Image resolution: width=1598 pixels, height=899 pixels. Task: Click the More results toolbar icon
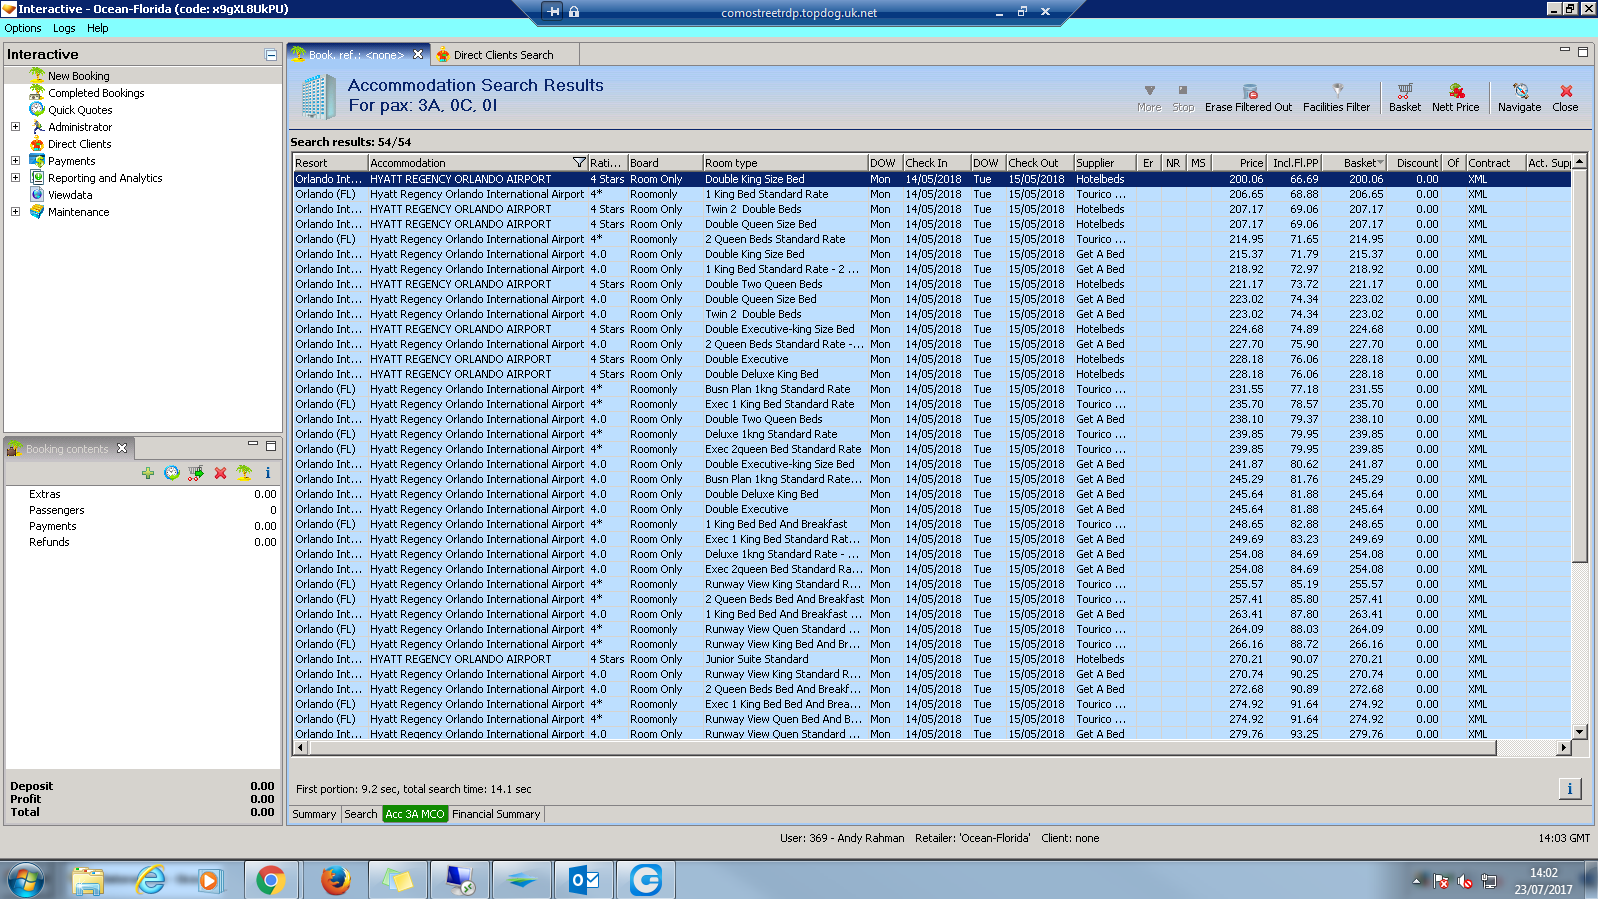pos(1149,97)
